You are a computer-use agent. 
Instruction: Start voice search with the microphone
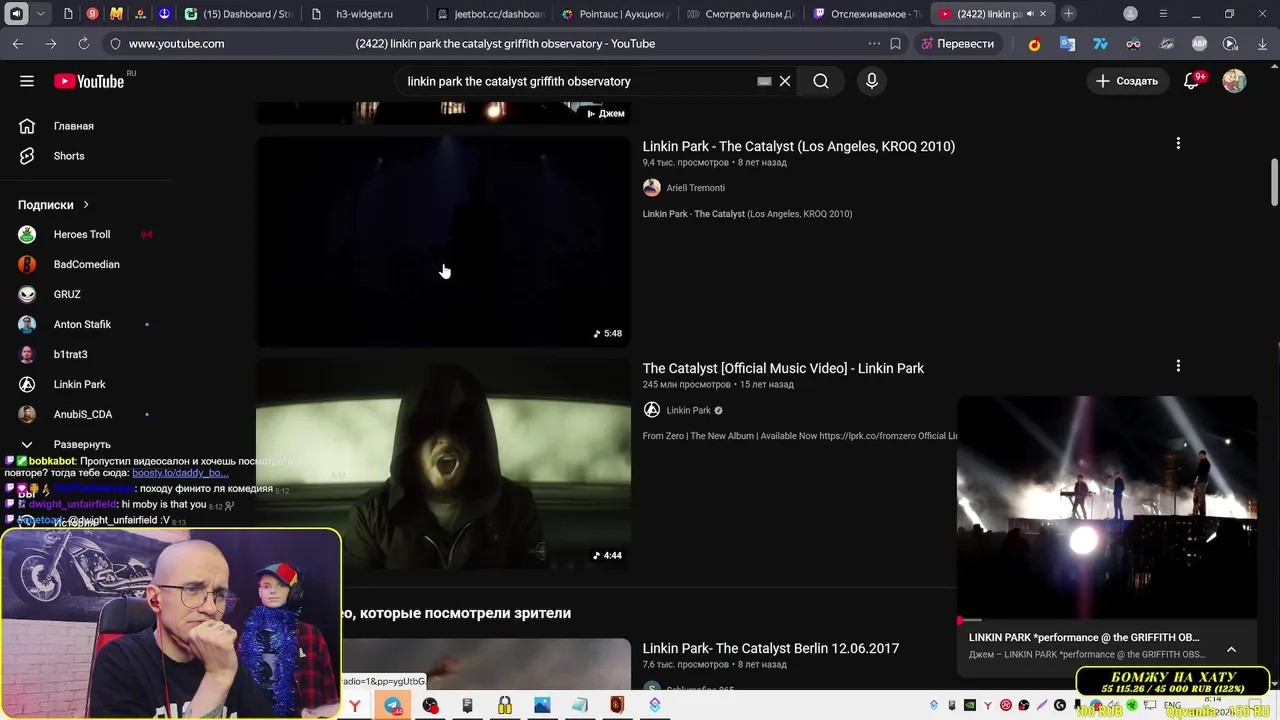click(872, 81)
